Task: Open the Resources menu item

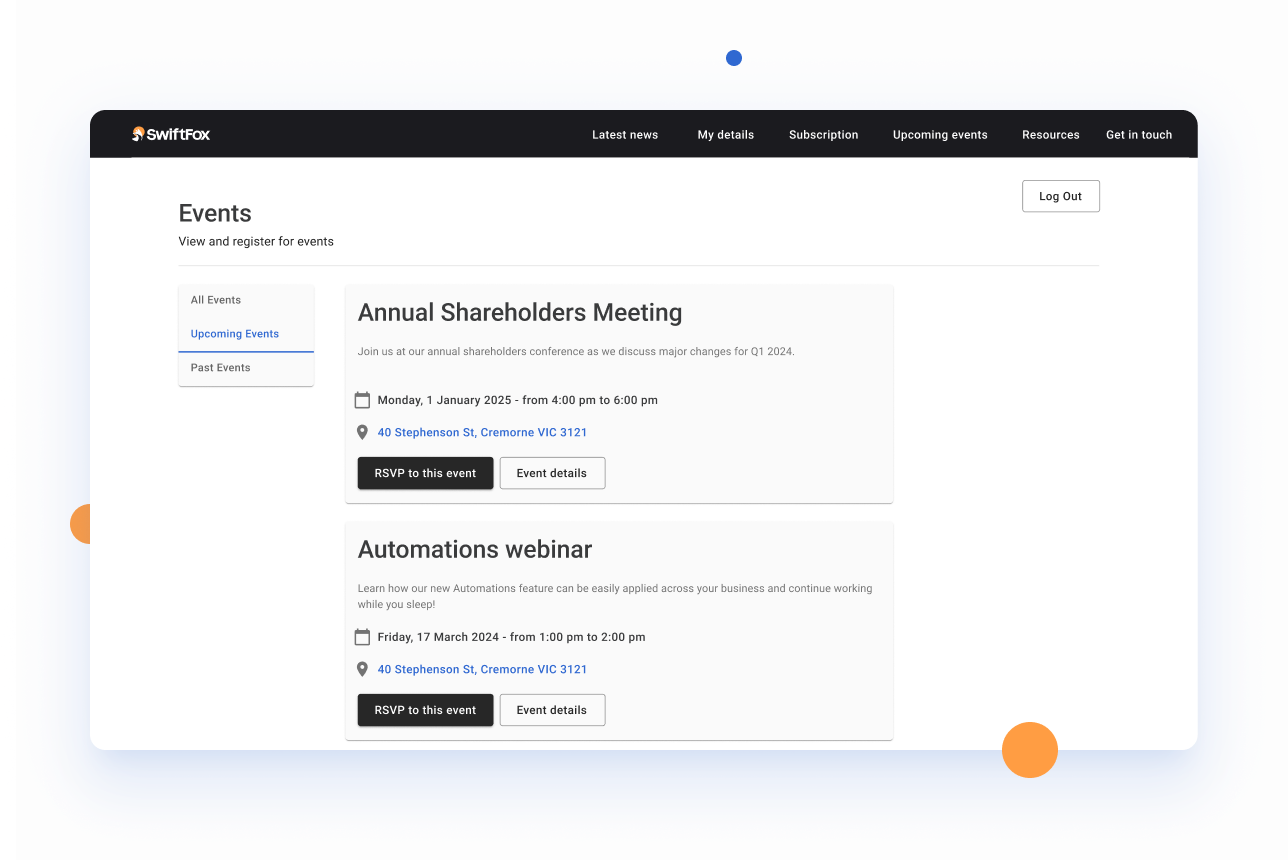Action: pos(1050,134)
